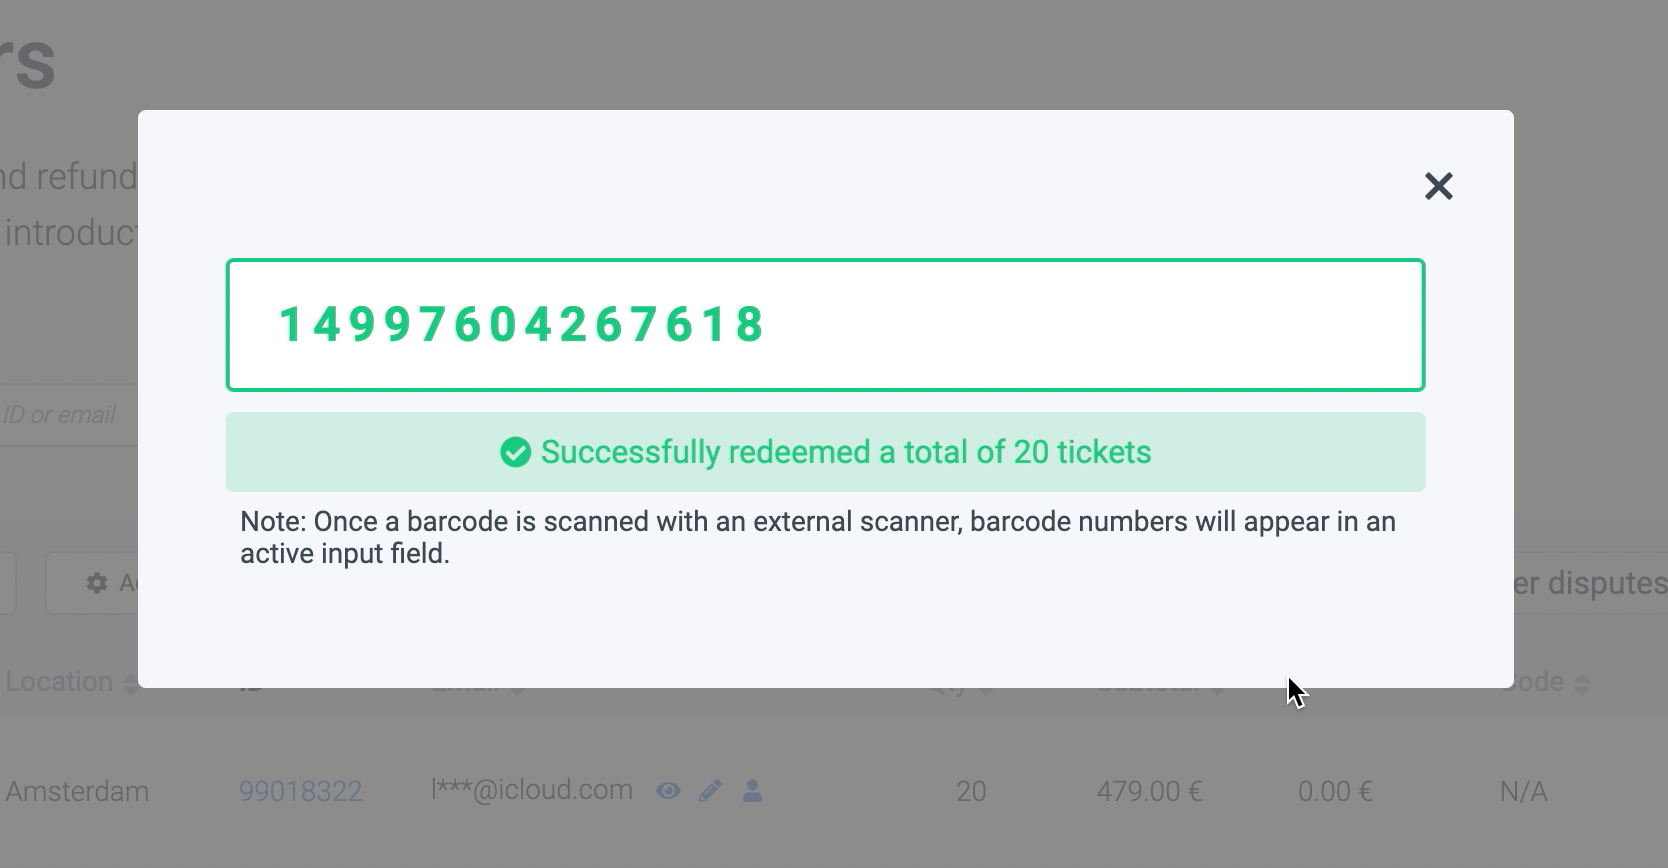Click the 0.00 € amount cell
The image size is (1668, 868).
(1334, 791)
